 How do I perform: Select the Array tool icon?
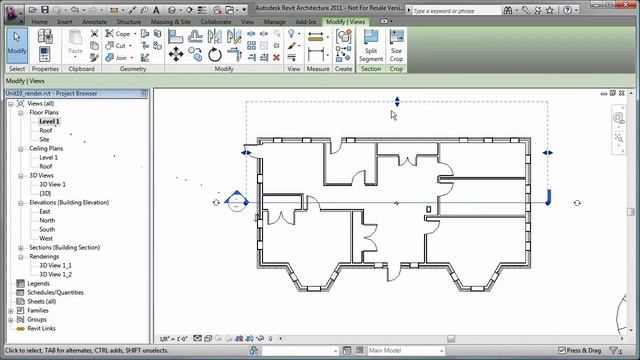pos(251,46)
